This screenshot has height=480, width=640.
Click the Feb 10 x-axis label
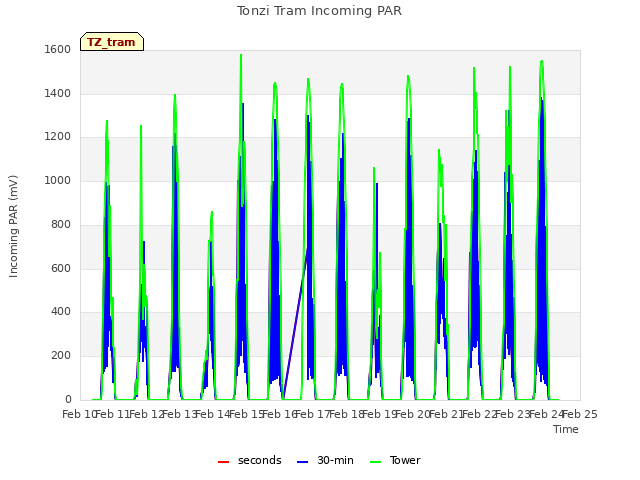pos(79,414)
